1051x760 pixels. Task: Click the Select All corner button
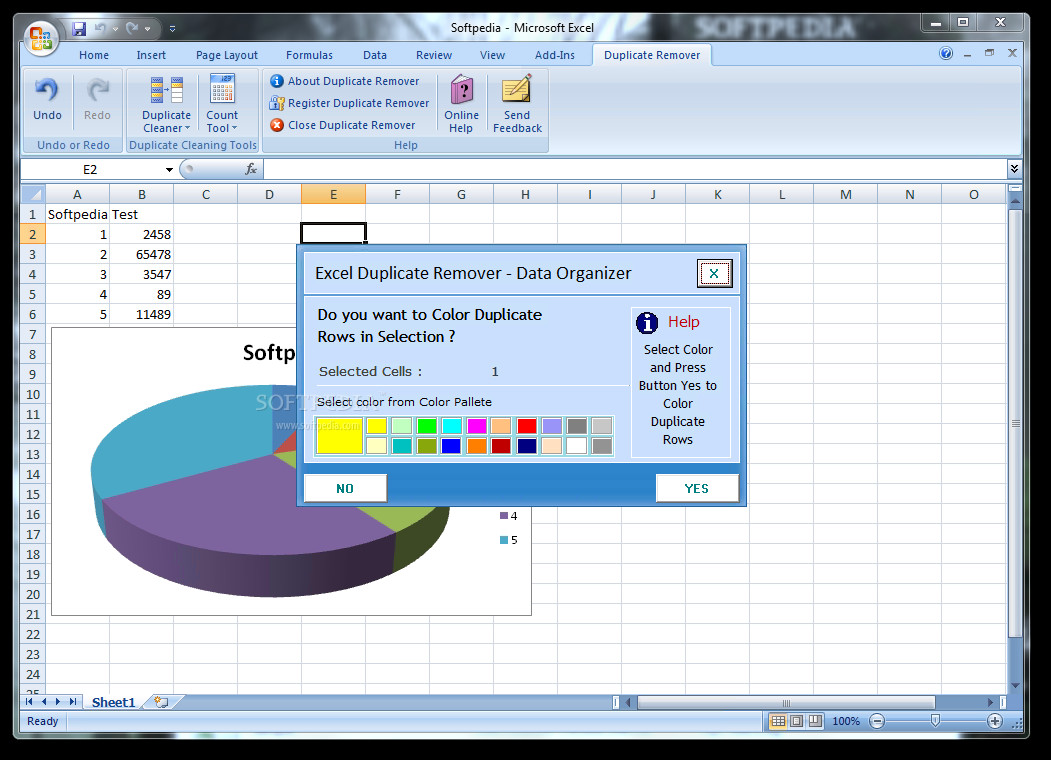(33, 194)
